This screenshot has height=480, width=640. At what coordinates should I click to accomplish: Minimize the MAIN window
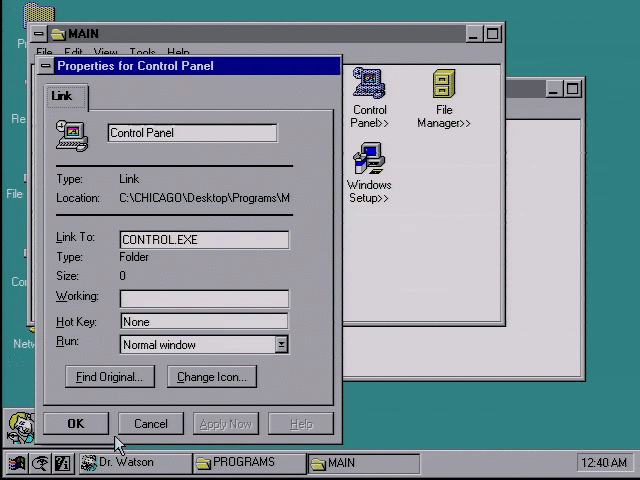coord(474,33)
